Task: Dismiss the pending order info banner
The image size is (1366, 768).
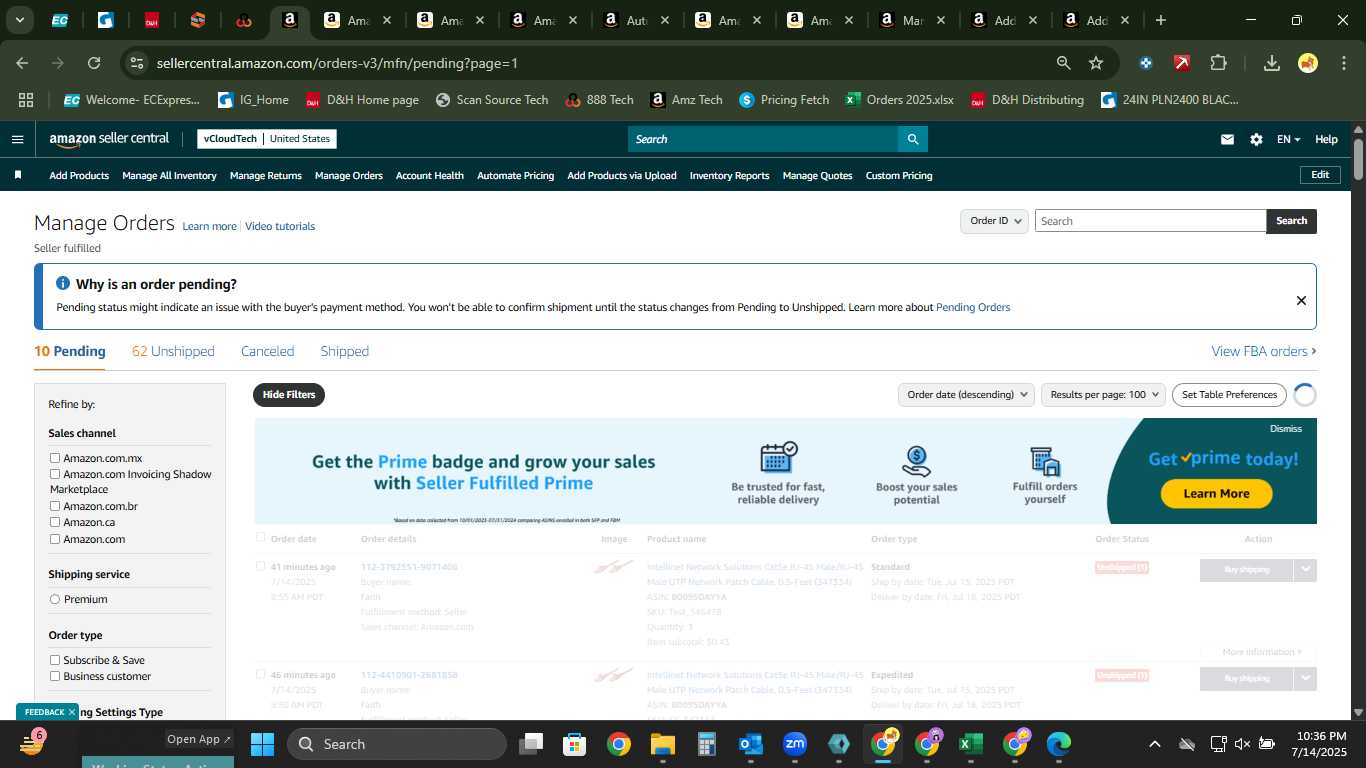Action: click(1301, 300)
